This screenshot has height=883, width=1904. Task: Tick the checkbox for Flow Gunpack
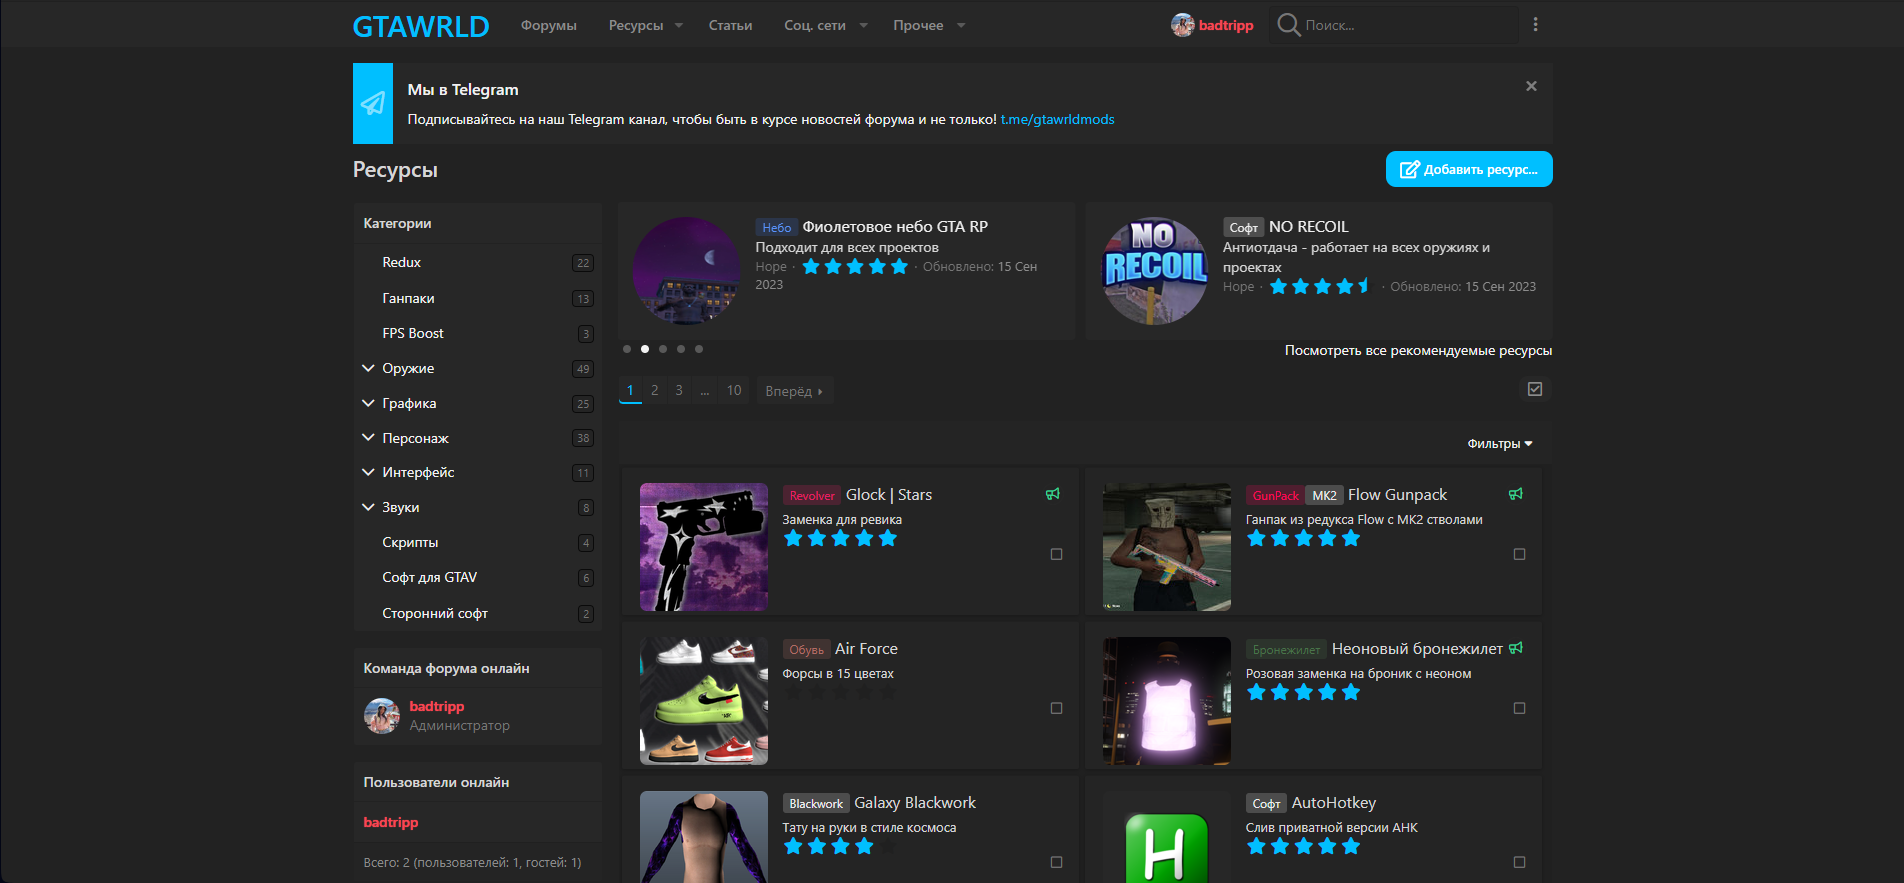[x=1519, y=554]
